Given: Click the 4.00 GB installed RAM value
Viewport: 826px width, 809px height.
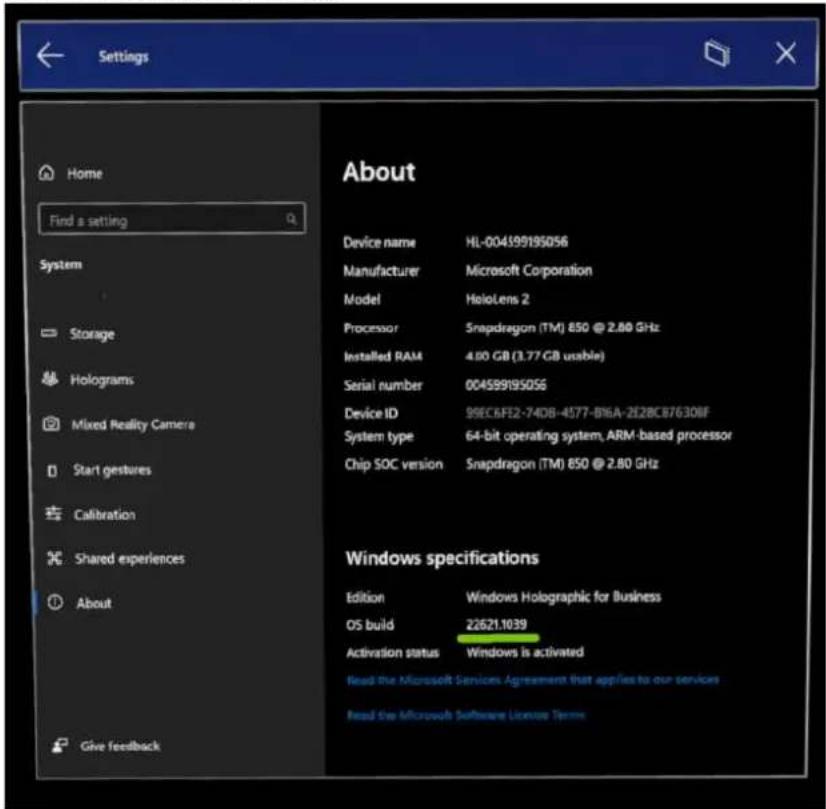Looking at the screenshot, I should pyautogui.click(x=535, y=356).
